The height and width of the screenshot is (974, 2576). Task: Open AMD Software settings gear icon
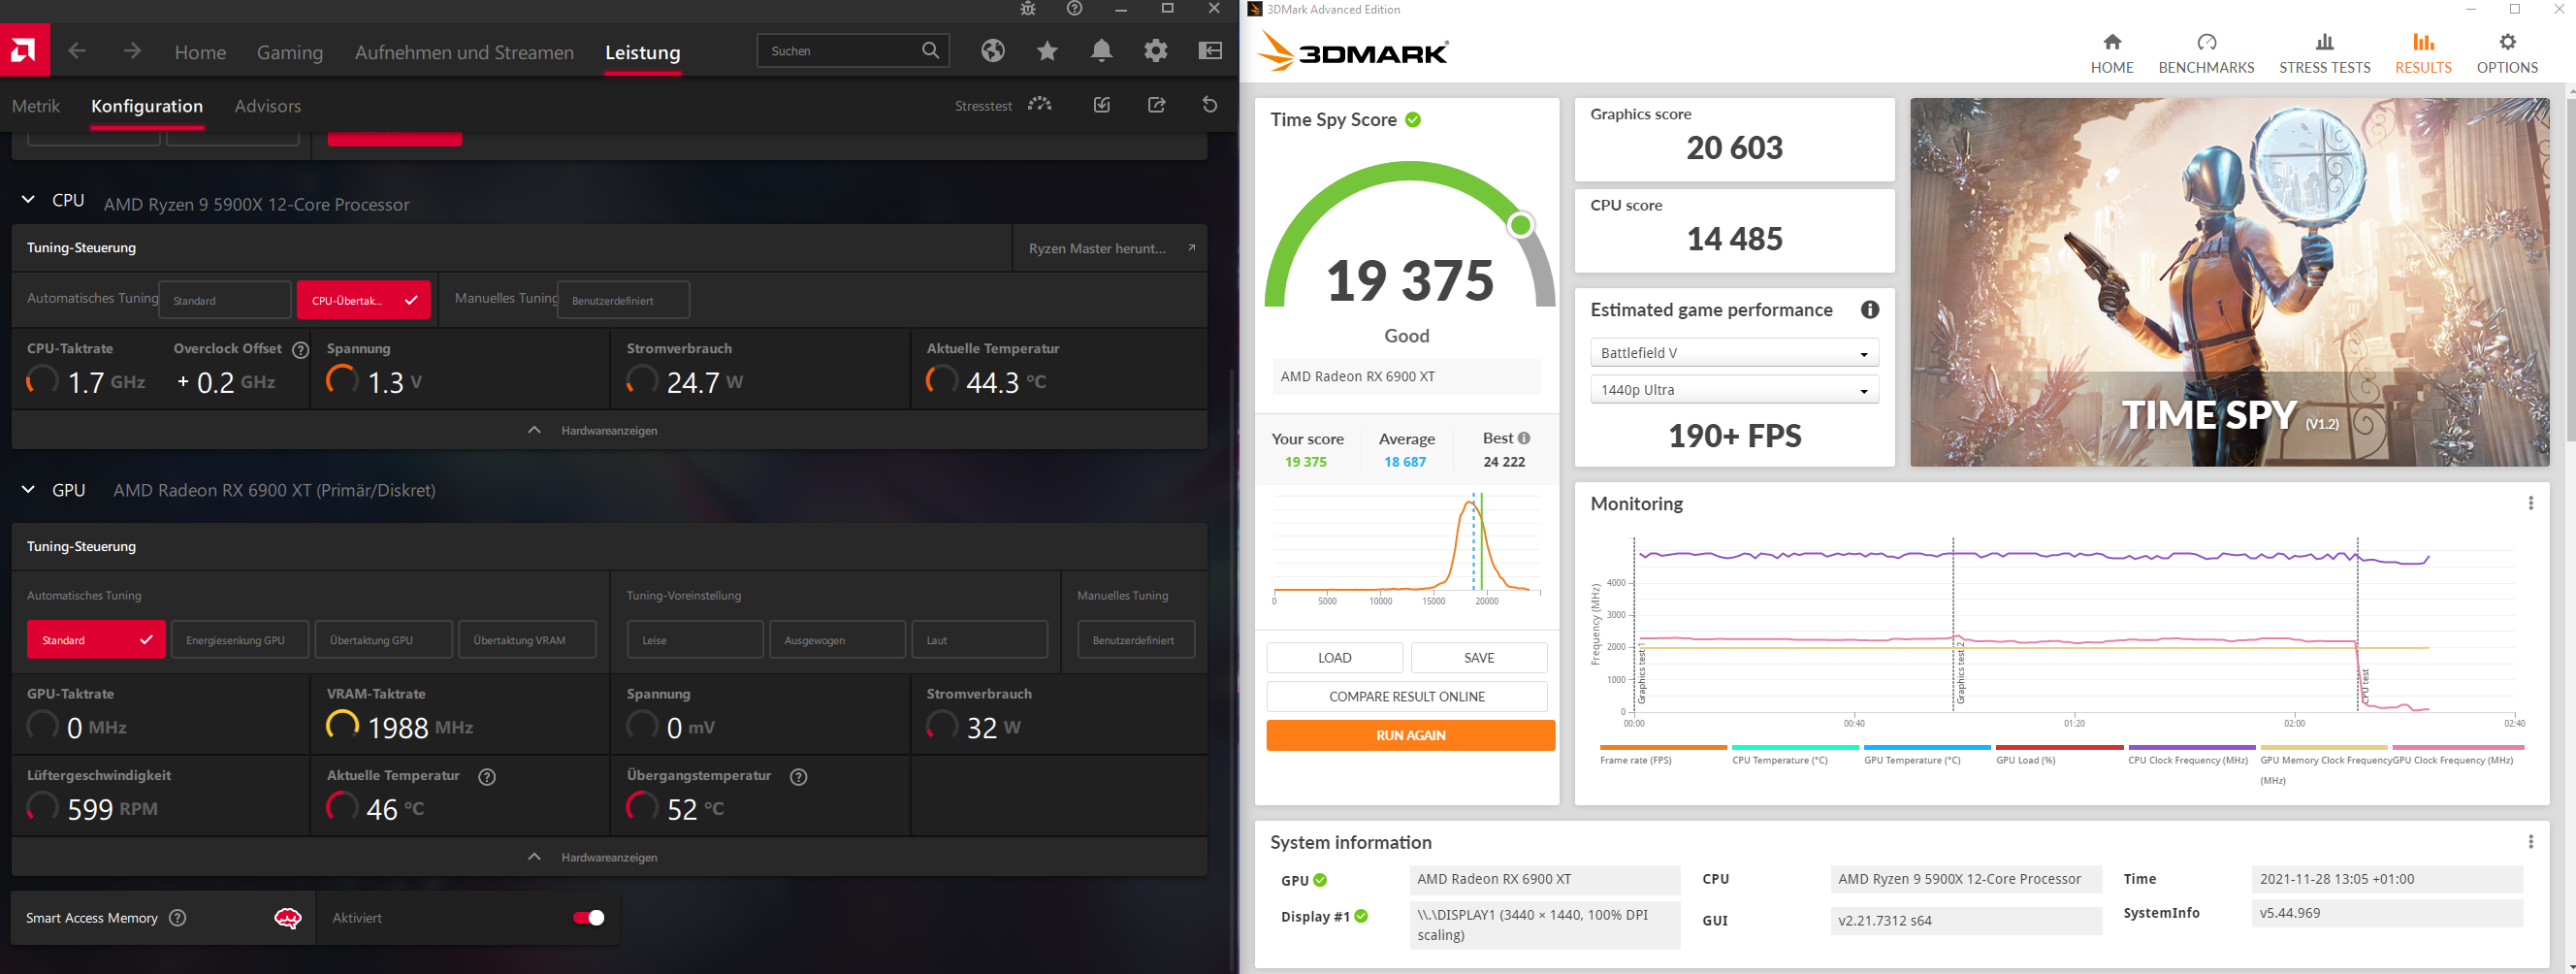click(x=1156, y=51)
